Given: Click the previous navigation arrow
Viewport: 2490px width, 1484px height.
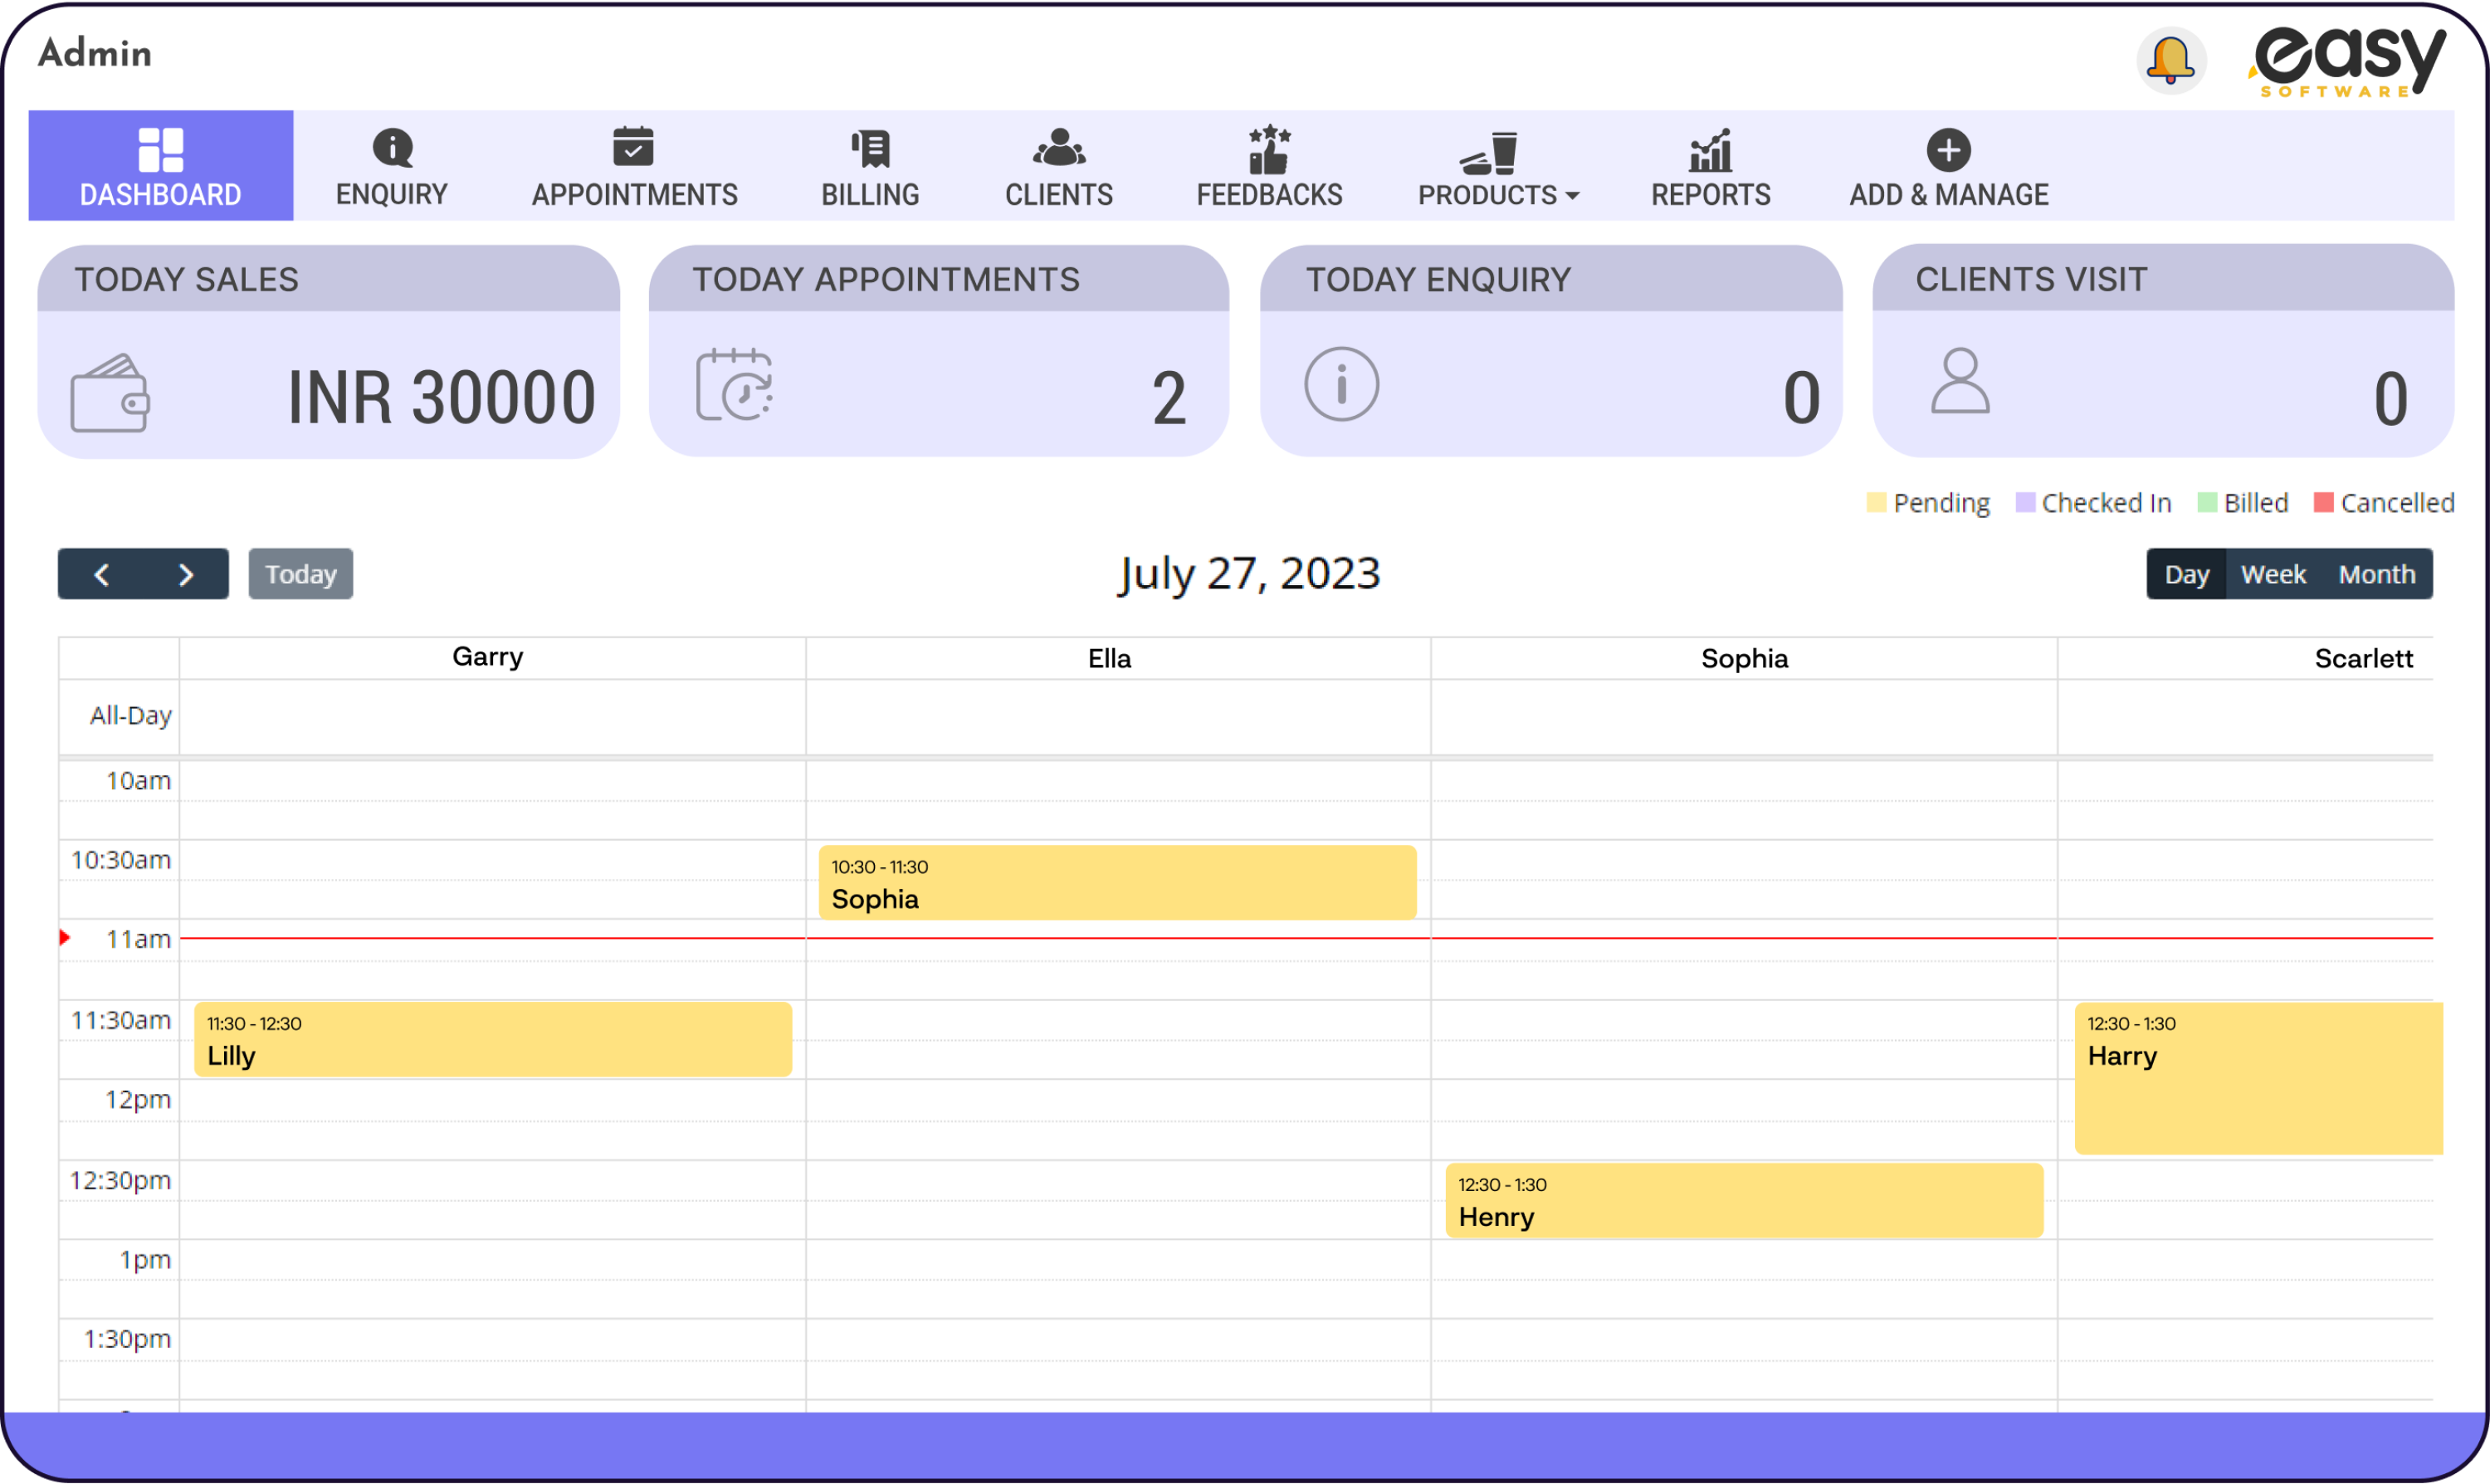Looking at the screenshot, I should tap(100, 574).
